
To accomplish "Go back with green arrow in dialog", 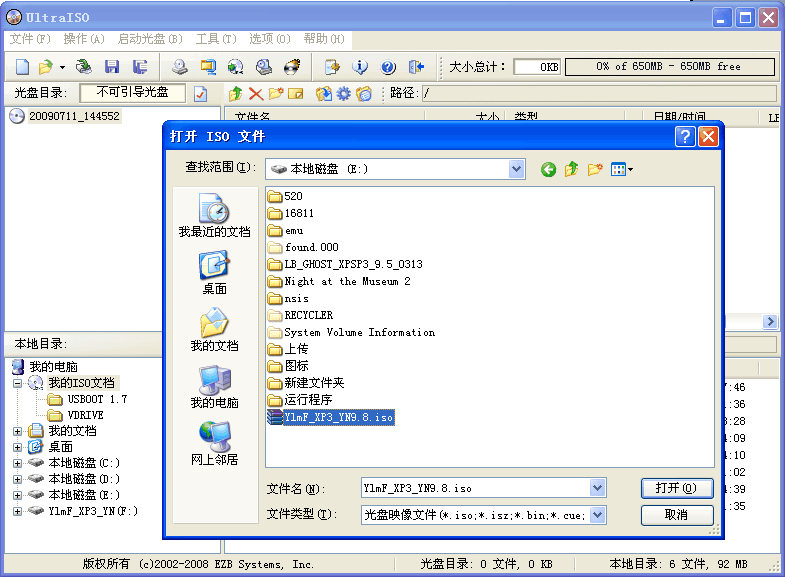I will 548,170.
